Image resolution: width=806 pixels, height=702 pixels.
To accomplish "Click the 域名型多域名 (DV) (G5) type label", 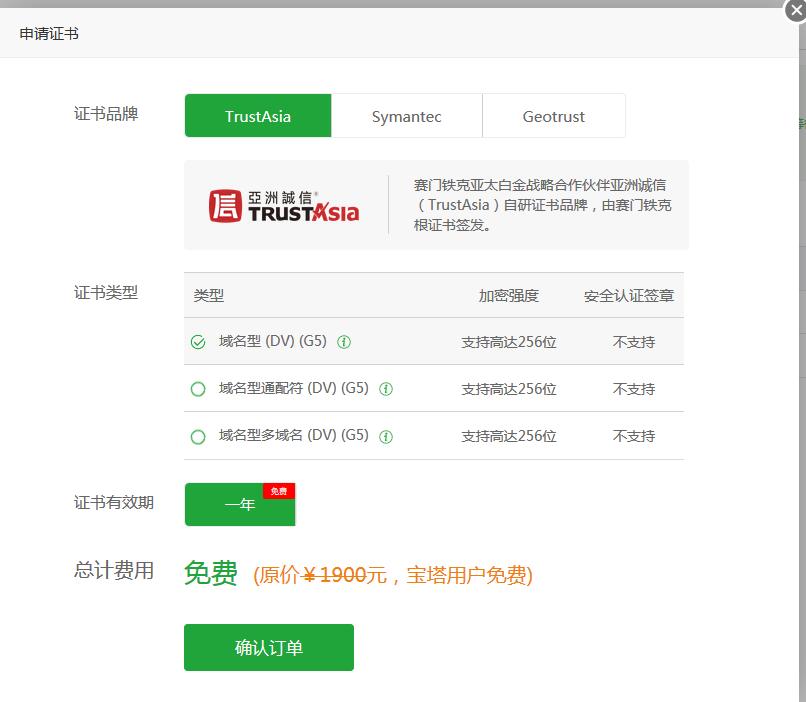I will point(294,435).
